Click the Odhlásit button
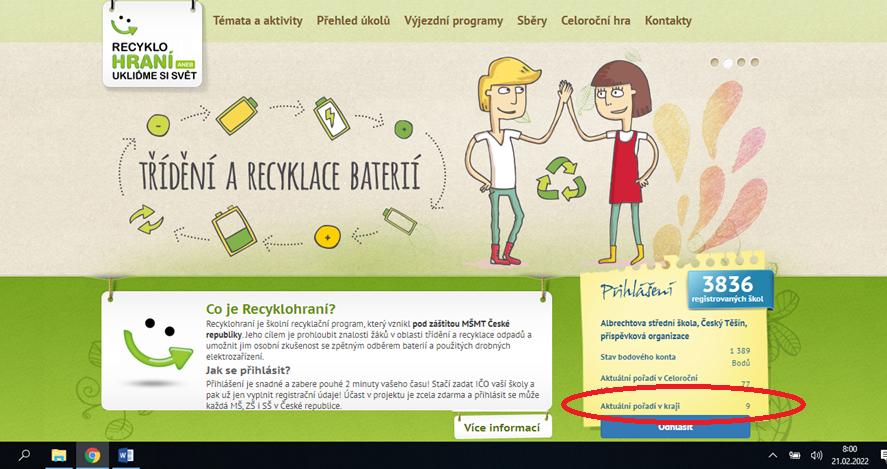This screenshot has width=887, height=469. tap(675, 428)
